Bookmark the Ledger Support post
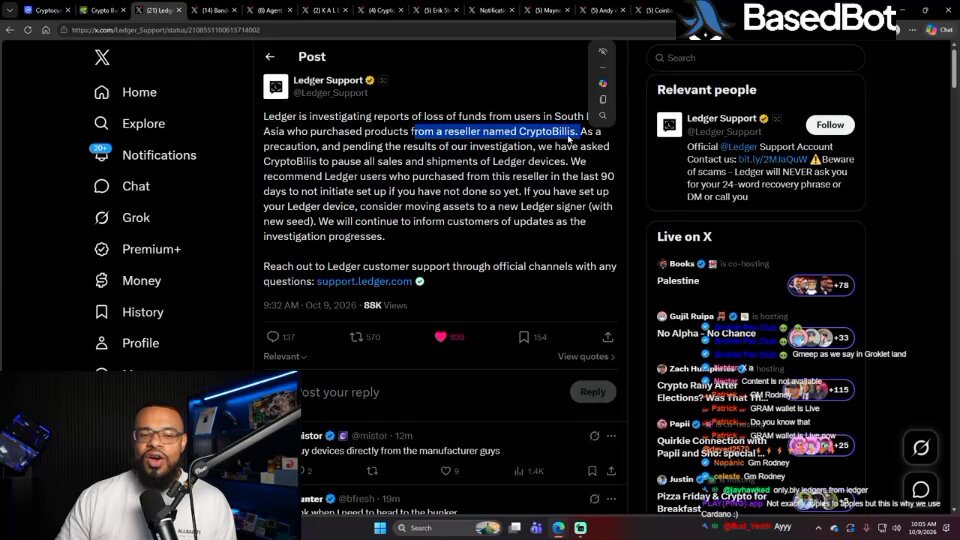 coord(523,337)
